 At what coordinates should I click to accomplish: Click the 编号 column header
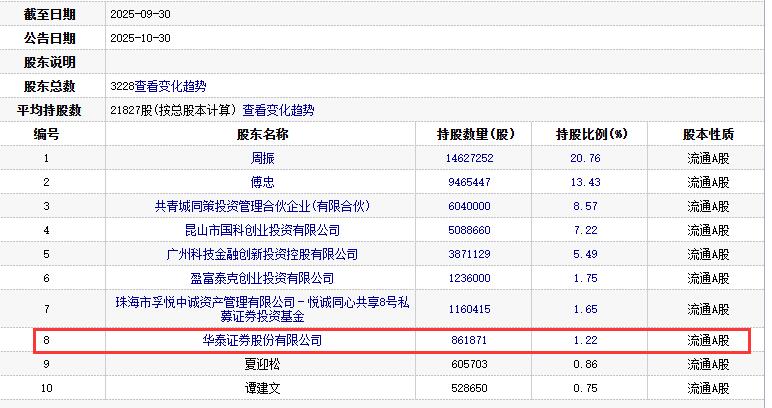click(x=46, y=134)
